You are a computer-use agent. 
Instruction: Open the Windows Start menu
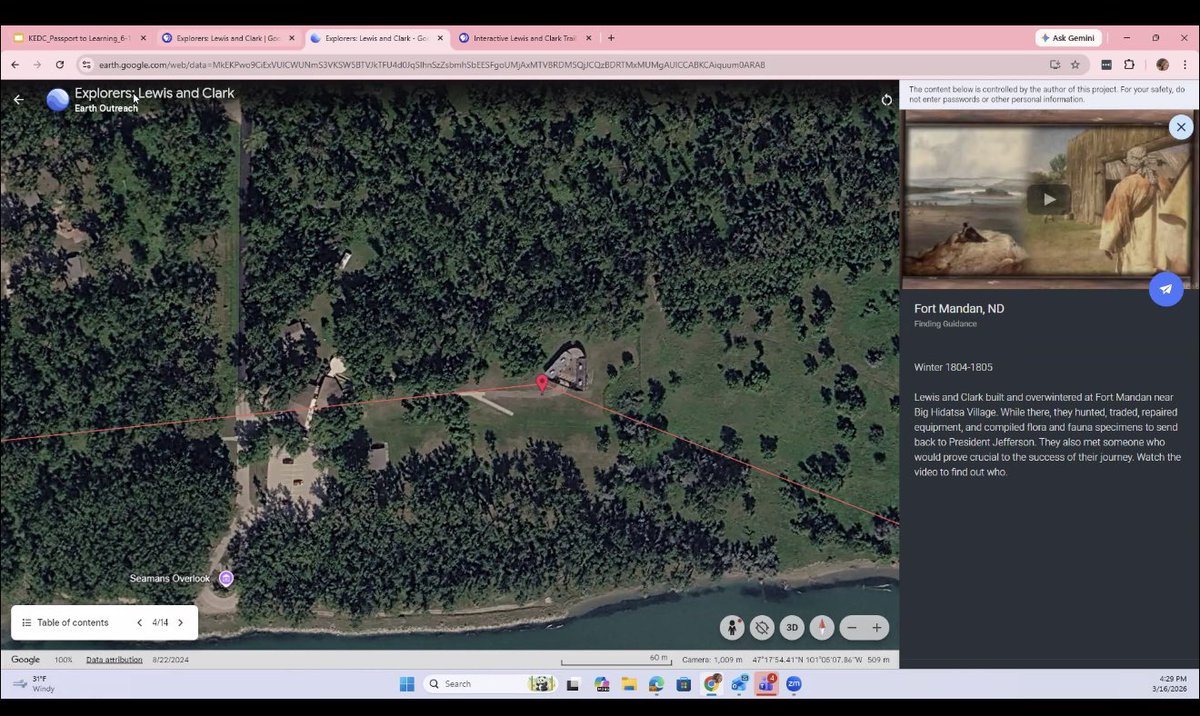(407, 684)
